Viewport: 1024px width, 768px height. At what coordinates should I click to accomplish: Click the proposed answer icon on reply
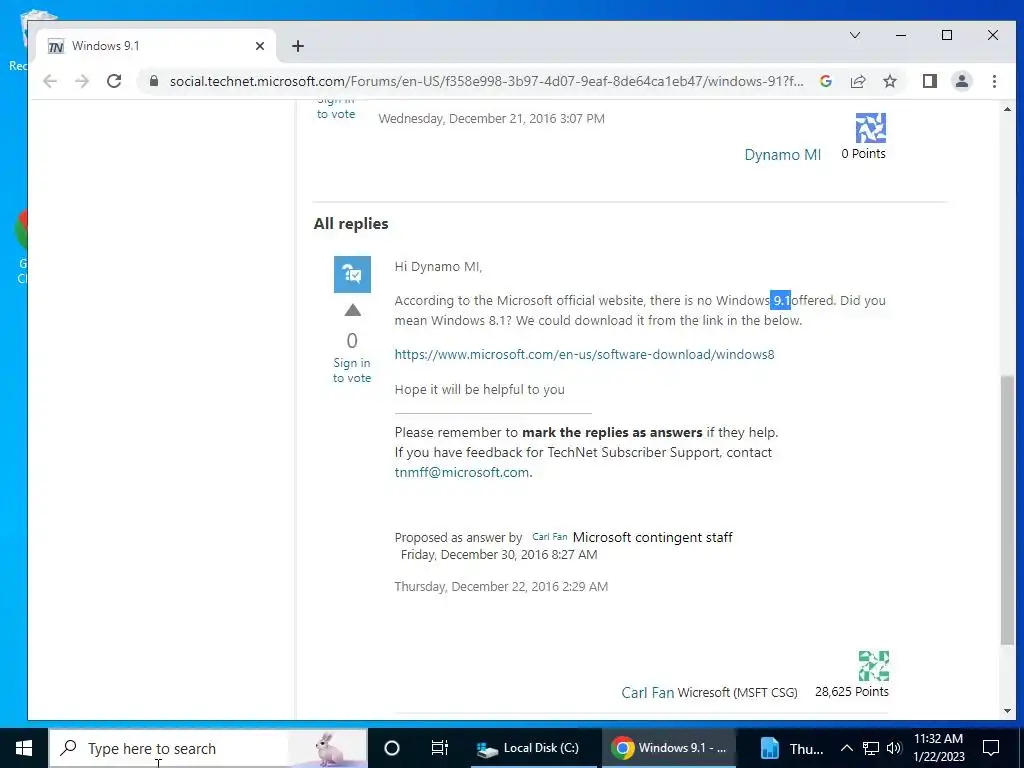click(353, 274)
